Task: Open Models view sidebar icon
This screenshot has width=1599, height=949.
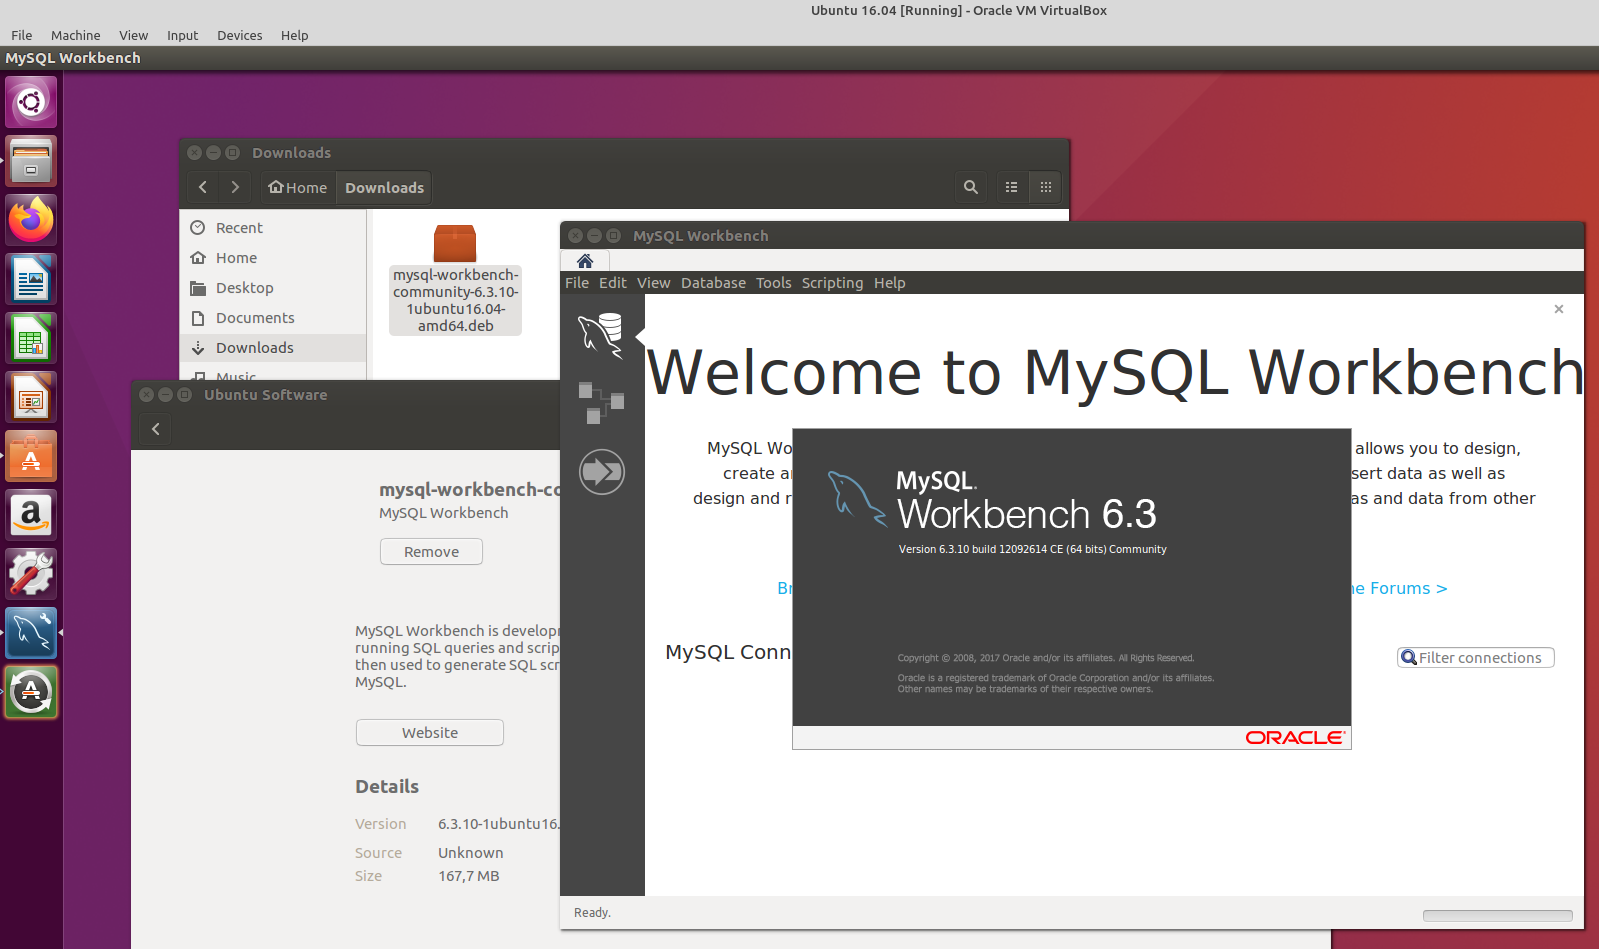Action: [602, 403]
